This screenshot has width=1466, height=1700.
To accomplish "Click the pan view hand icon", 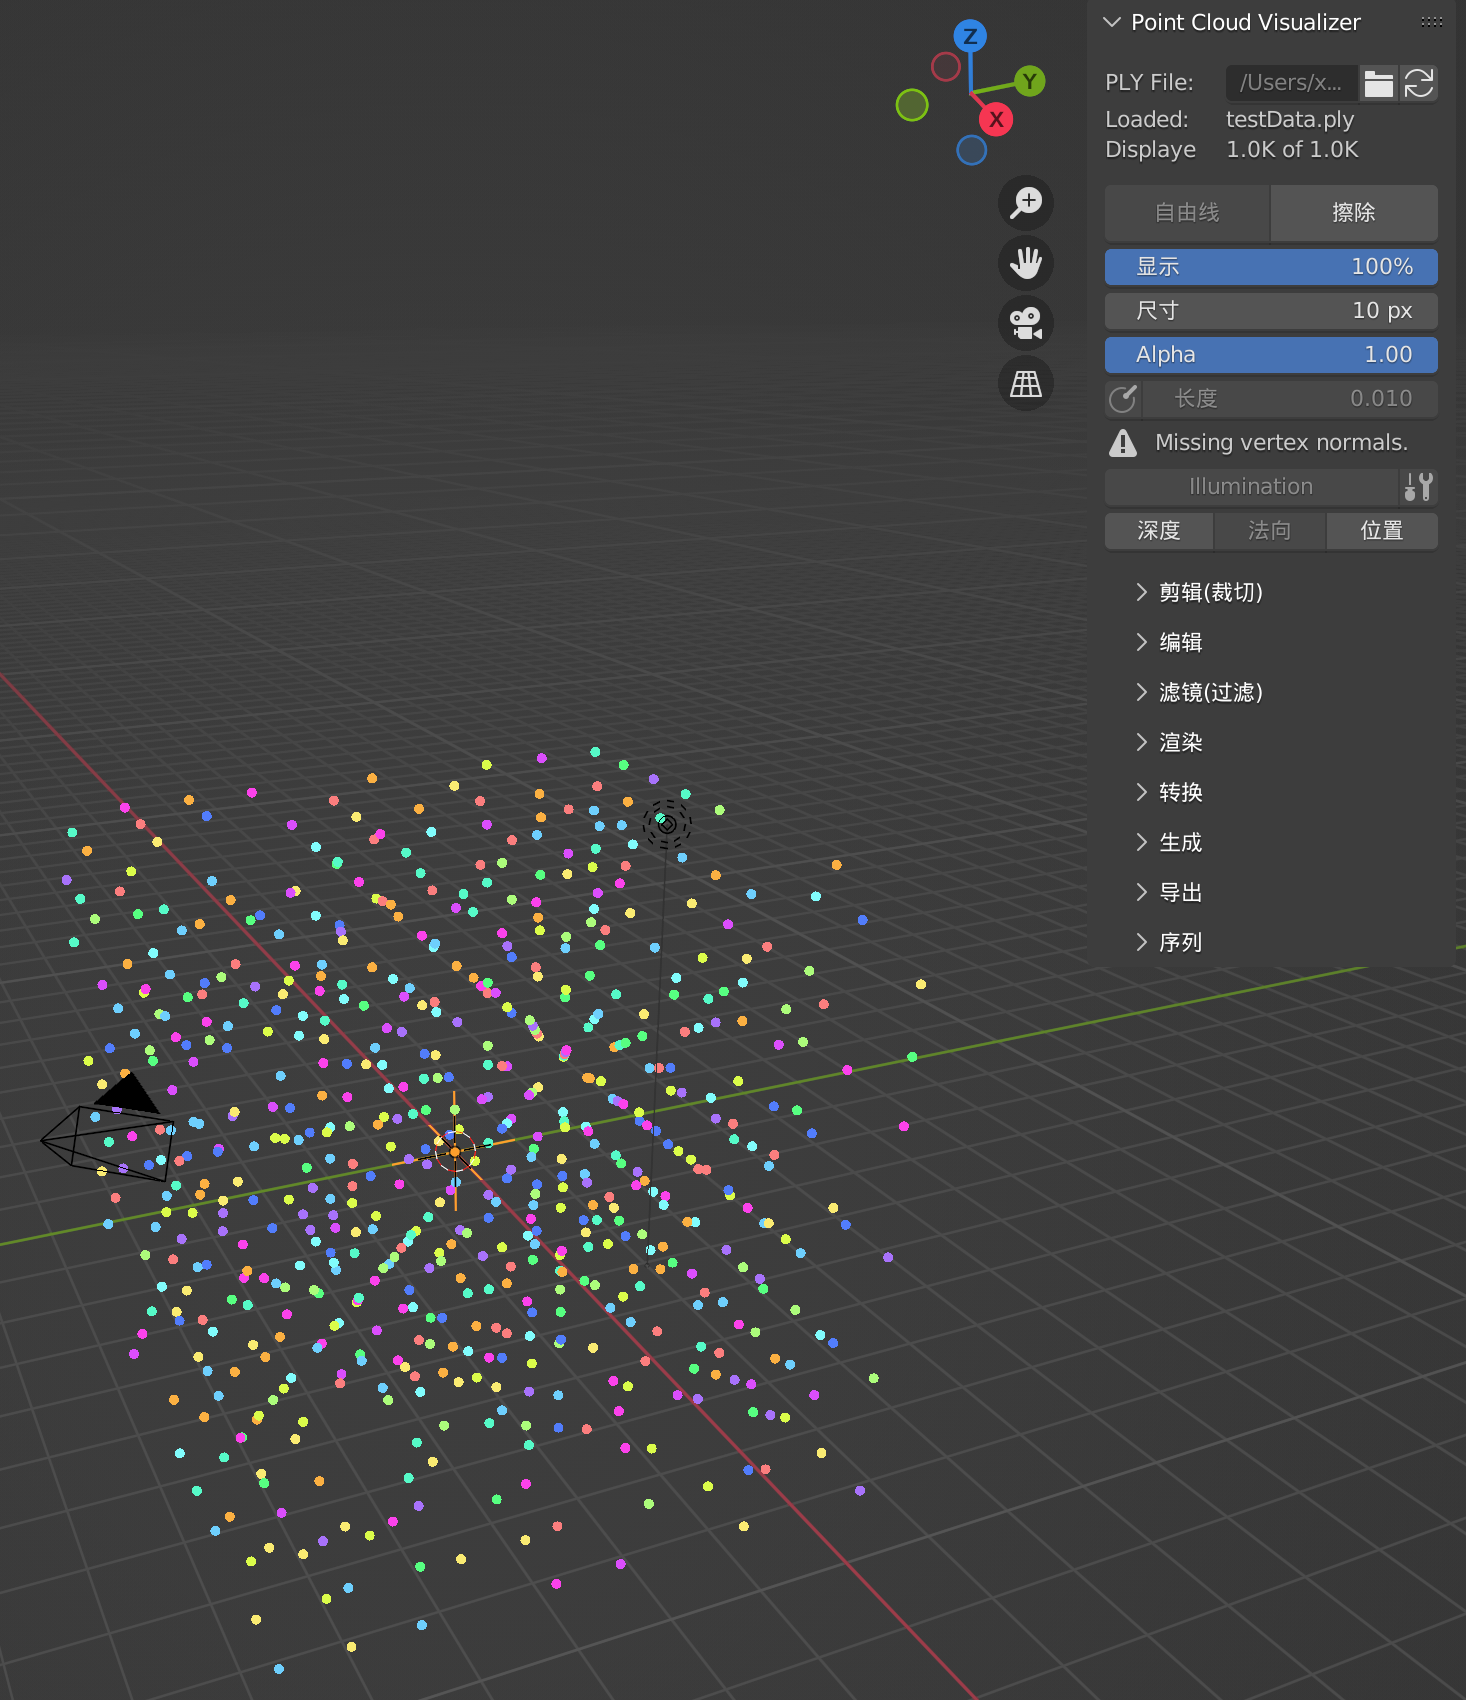I will [x=1026, y=263].
